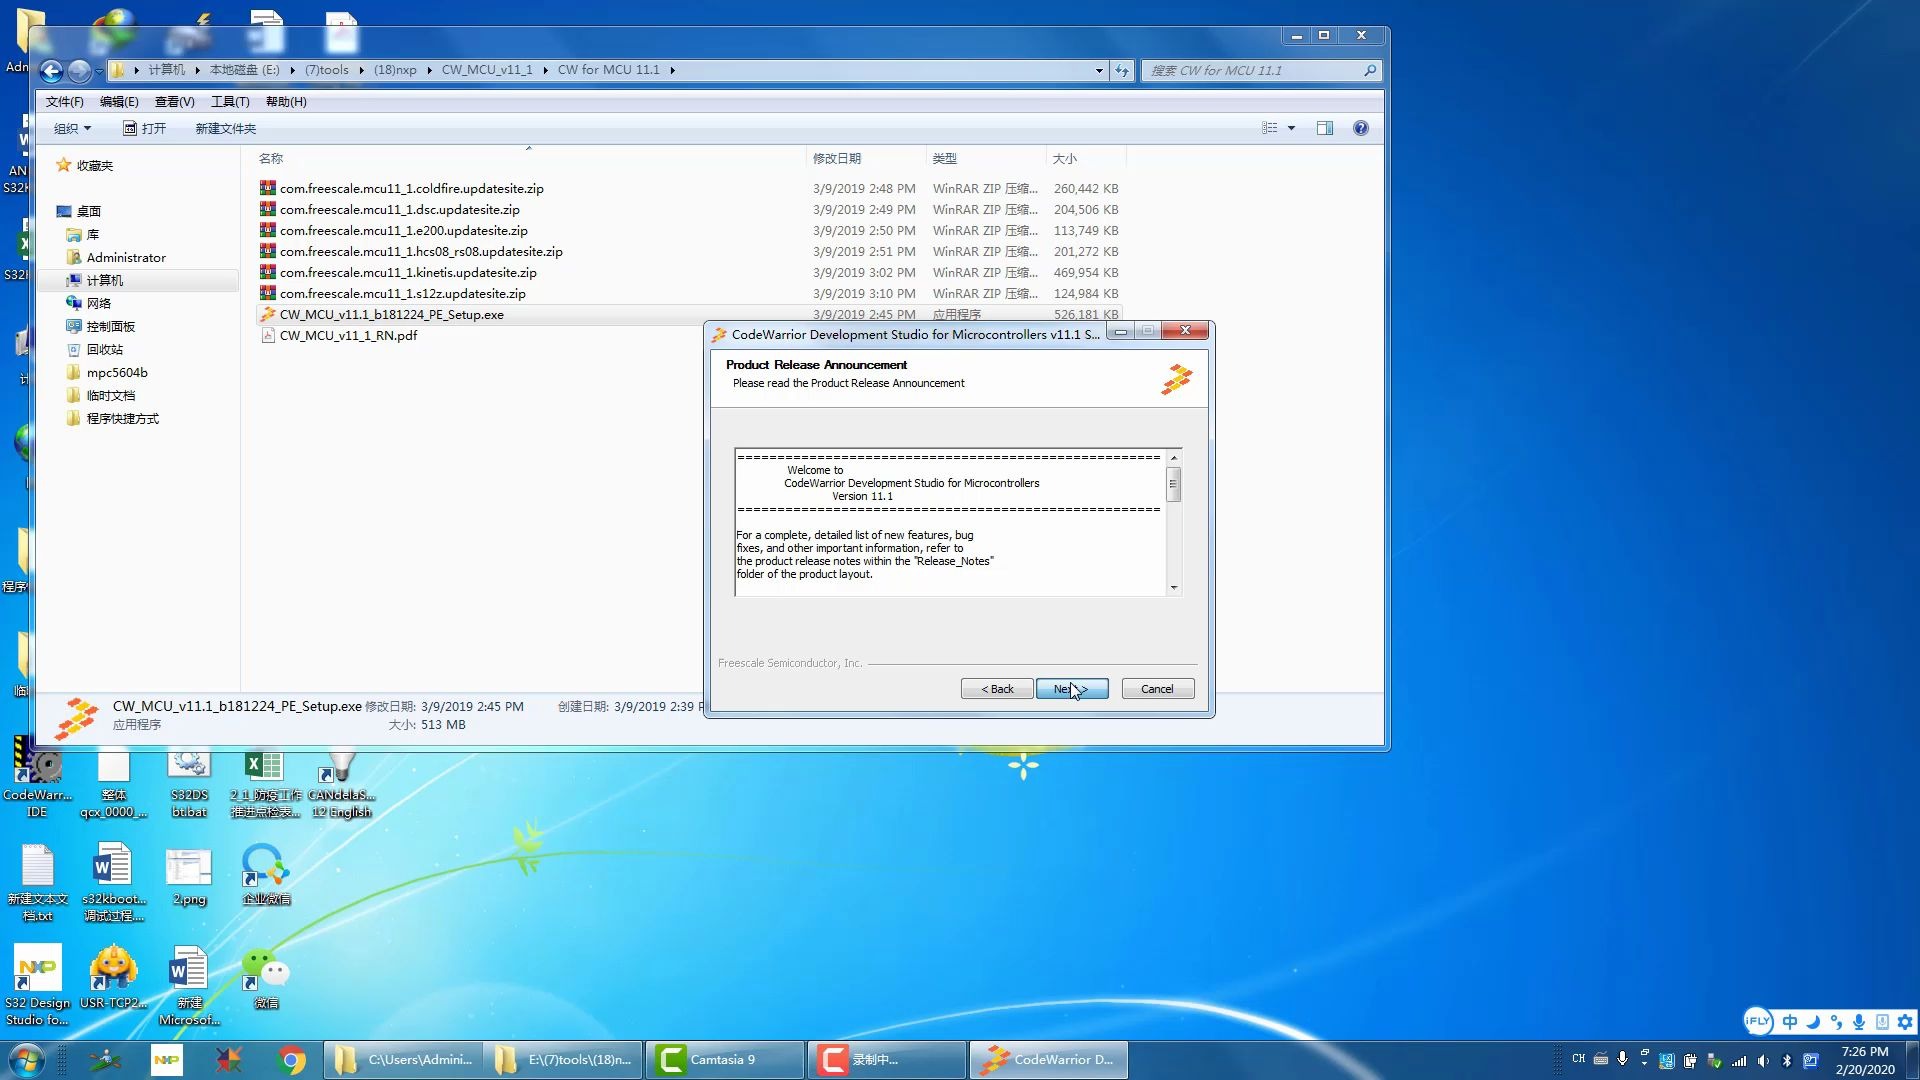Switch to CodeWarrior taskbar button
Viewport: 1920px width, 1080px height.
[1048, 1060]
